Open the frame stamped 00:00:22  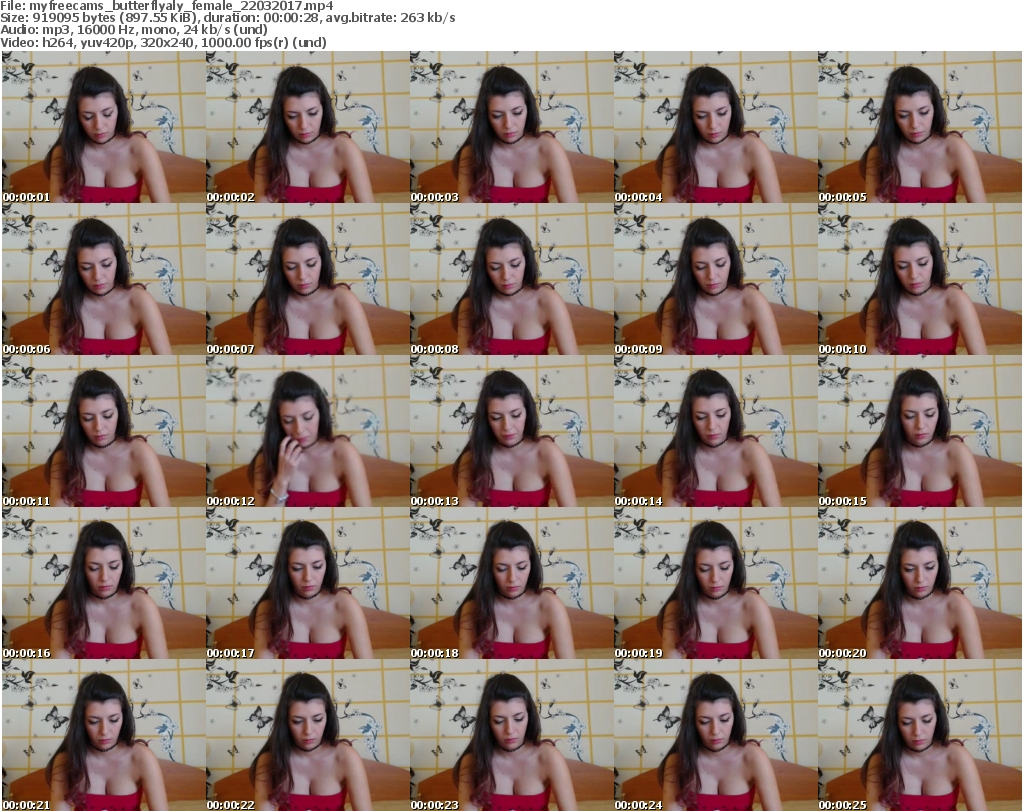308,735
